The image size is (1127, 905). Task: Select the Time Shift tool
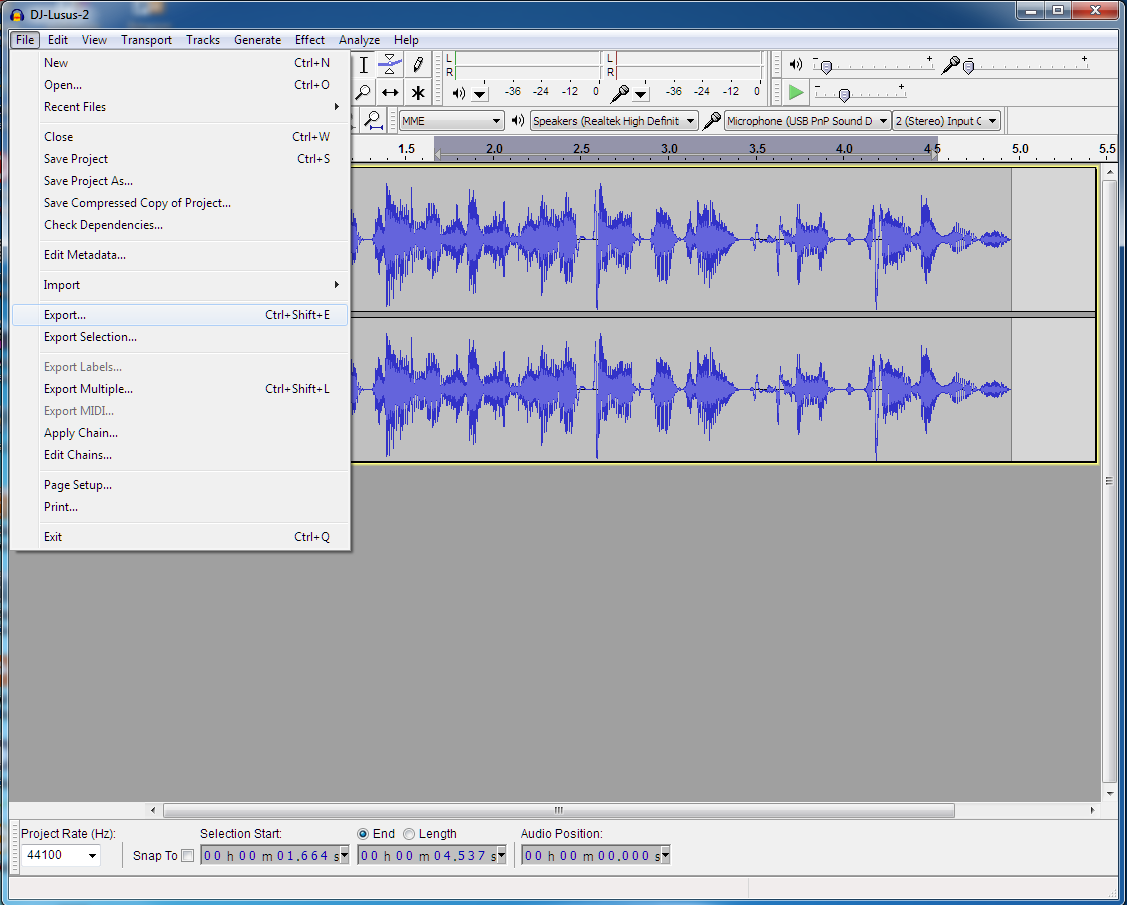click(390, 92)
